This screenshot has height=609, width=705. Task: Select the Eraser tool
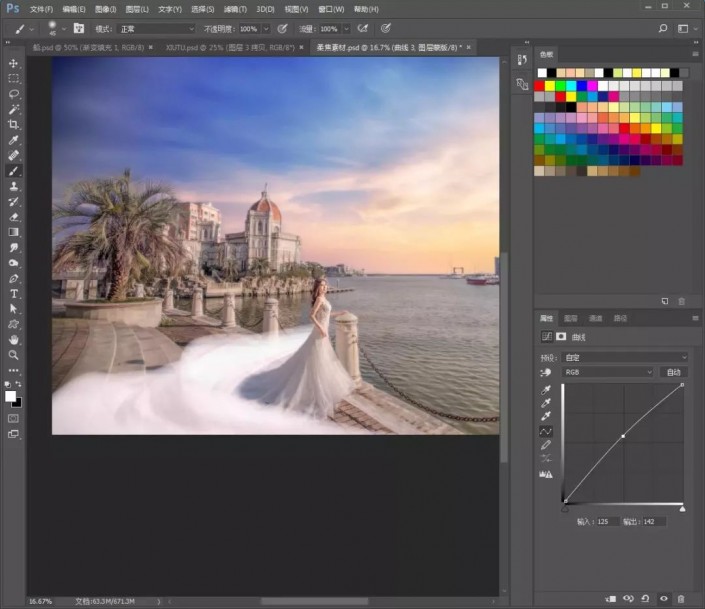(x=13, y=217)
